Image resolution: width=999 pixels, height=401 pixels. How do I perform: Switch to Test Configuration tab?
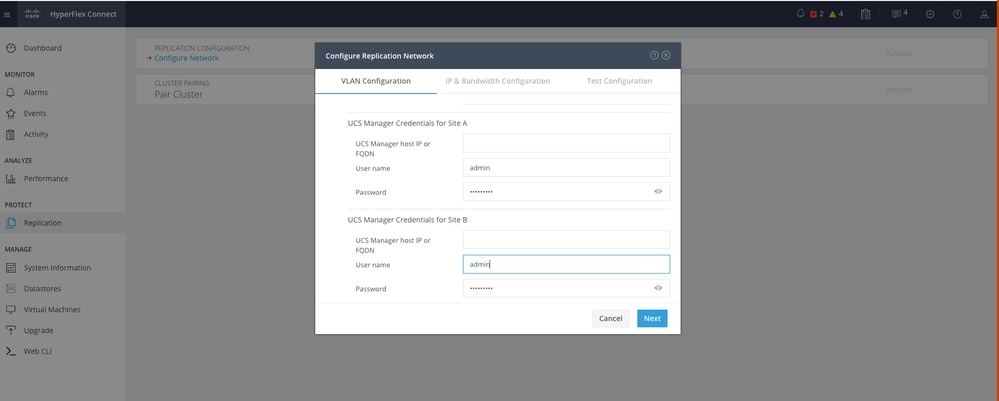tap(619, 81)
